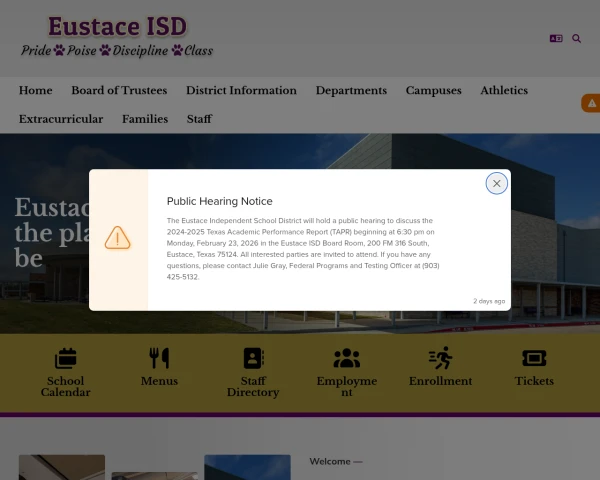Open the District Information menu
This screenshot has height=480, width=600.
click(x=241, y=90)
